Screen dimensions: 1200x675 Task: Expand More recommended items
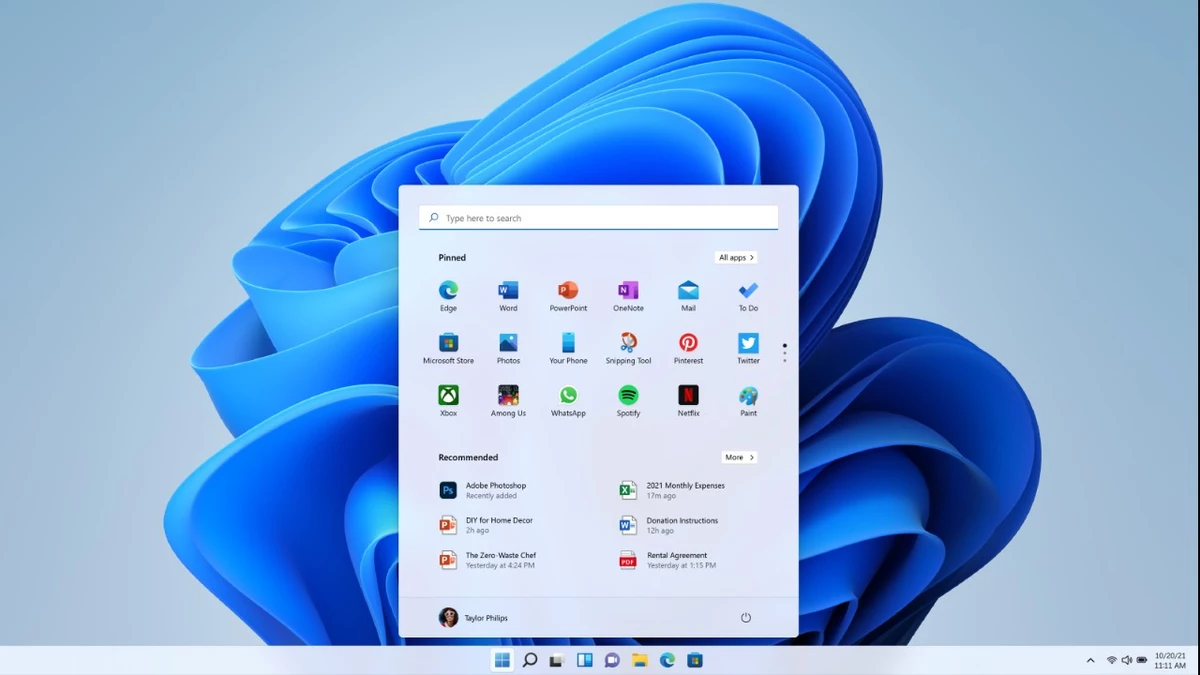(739, 458)
